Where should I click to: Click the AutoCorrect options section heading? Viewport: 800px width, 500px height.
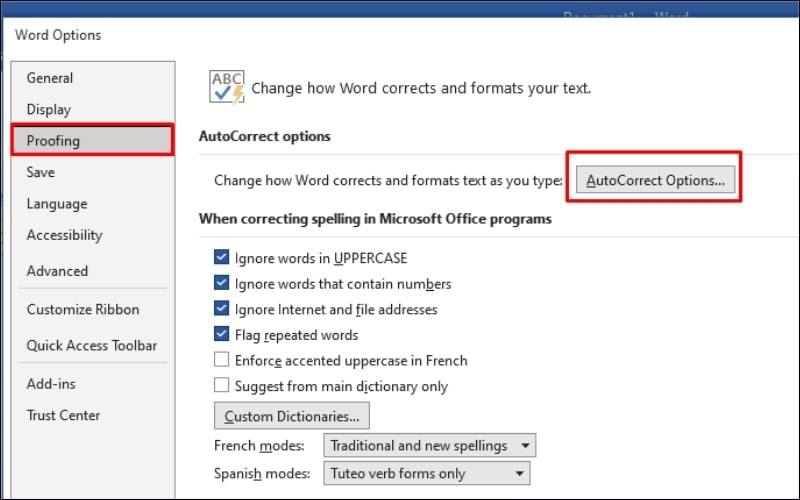264,136
